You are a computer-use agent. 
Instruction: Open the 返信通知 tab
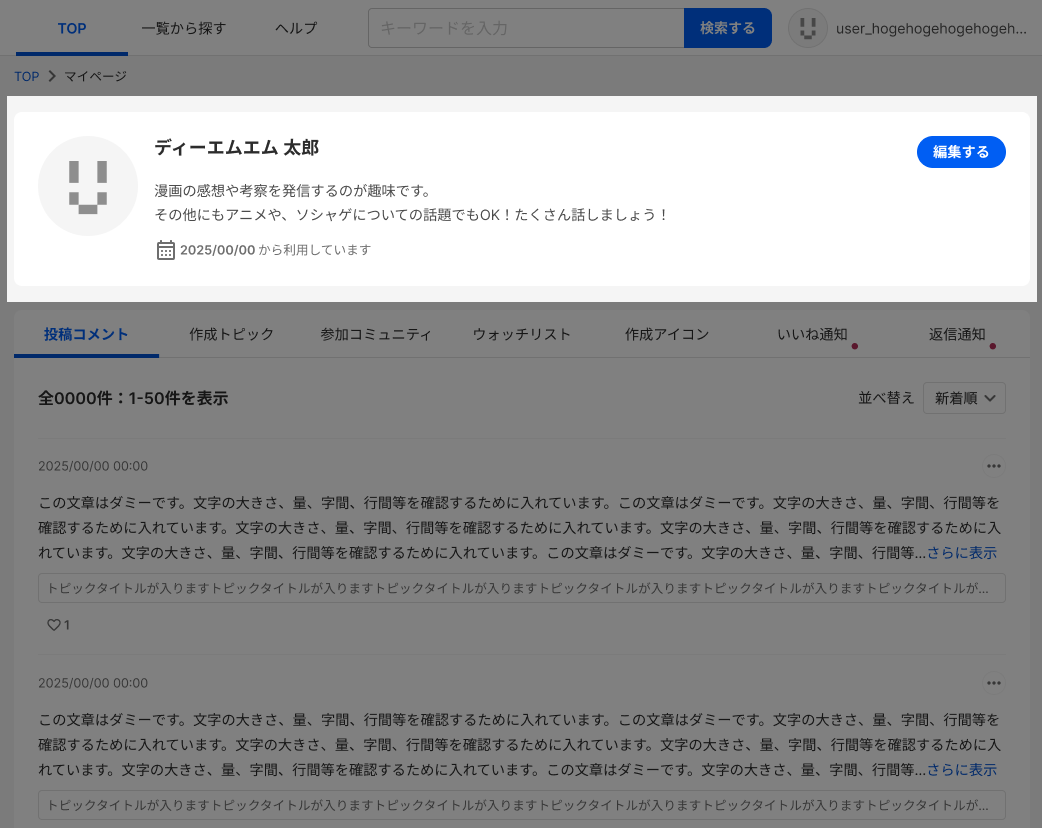click(957, 335)
